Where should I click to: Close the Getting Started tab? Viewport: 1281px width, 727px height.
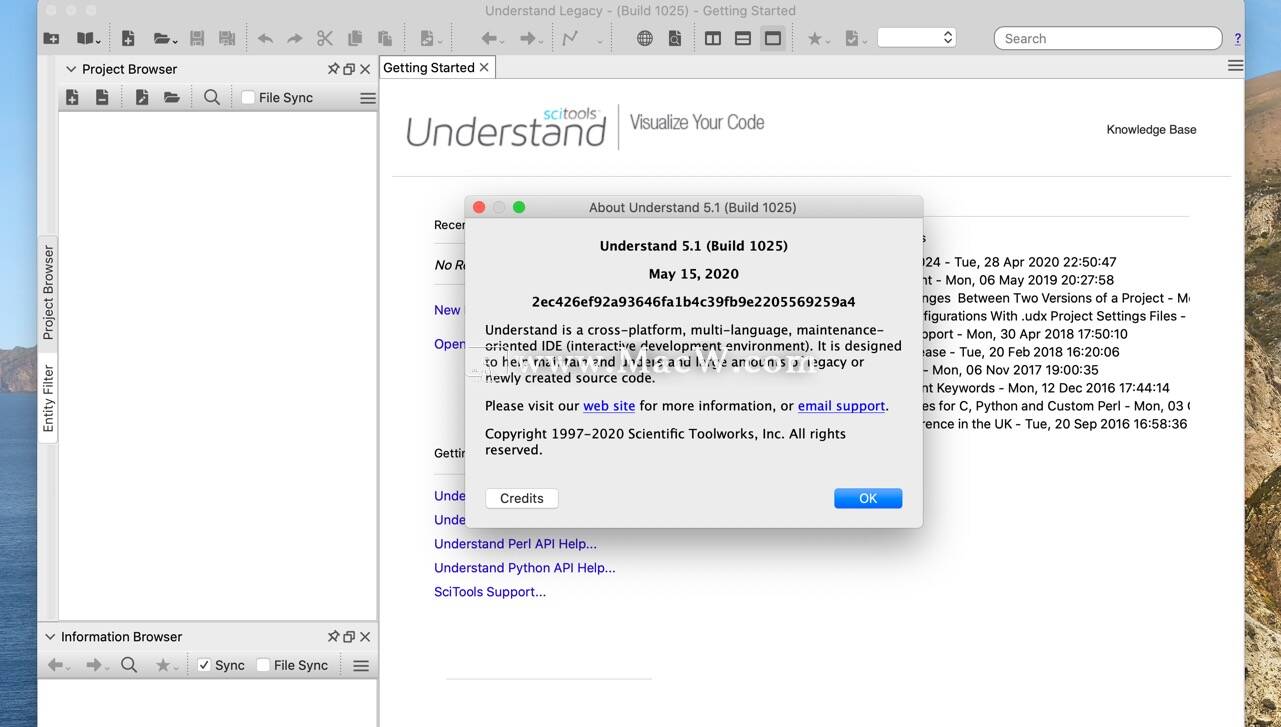[484, 67]
